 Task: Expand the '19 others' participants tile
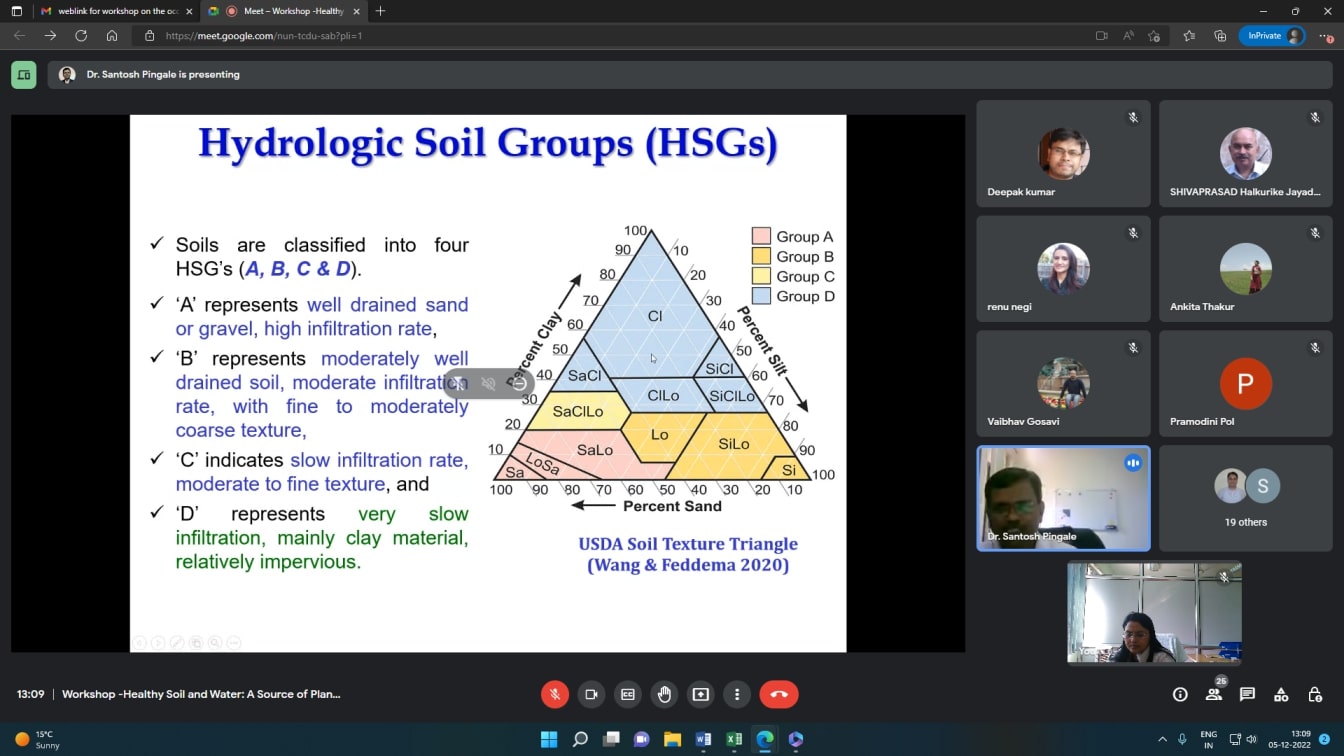click(1245, 498)
